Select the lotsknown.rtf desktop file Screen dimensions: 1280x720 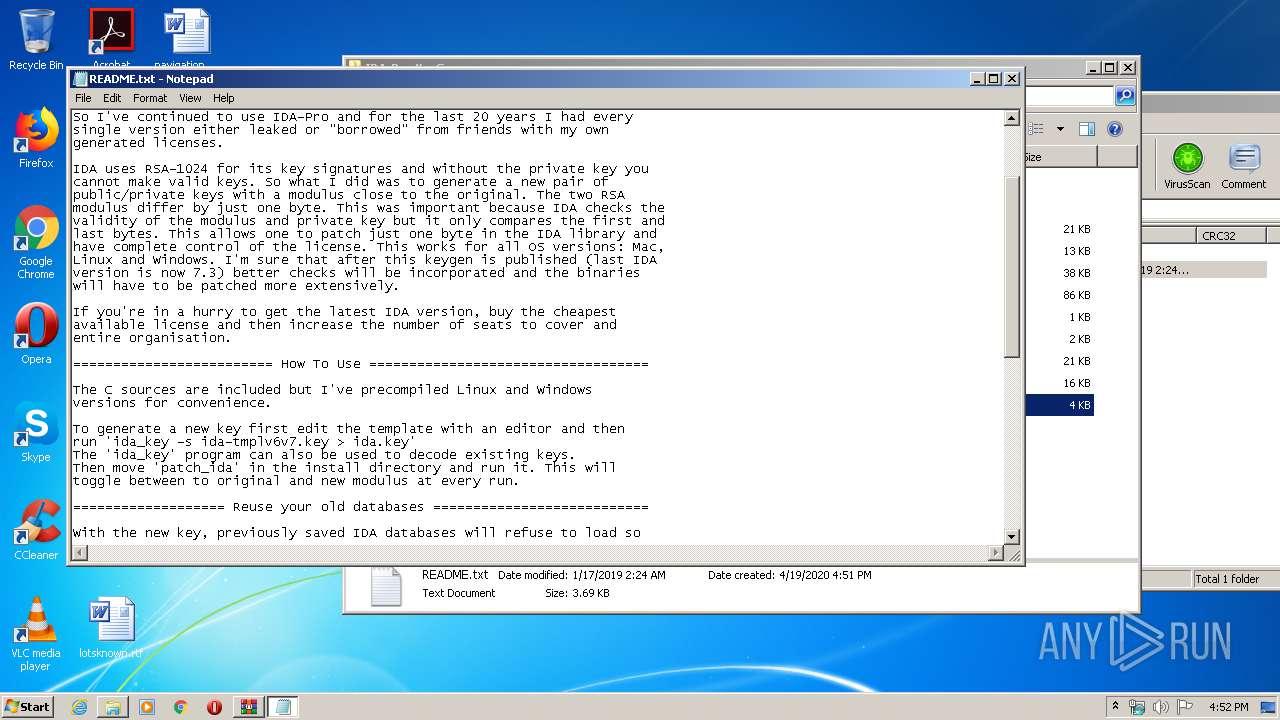[111, 628]
